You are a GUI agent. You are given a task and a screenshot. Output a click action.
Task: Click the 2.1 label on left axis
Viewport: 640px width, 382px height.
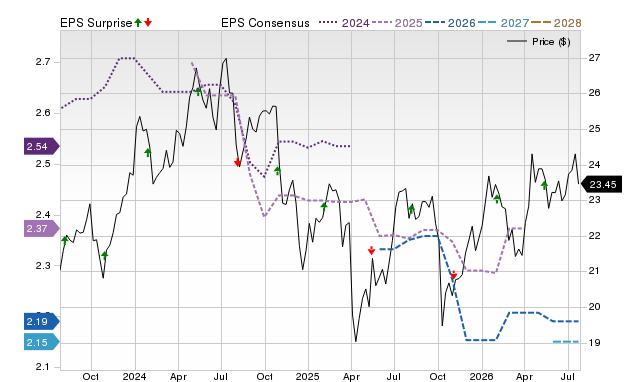[x=42, y=367]
